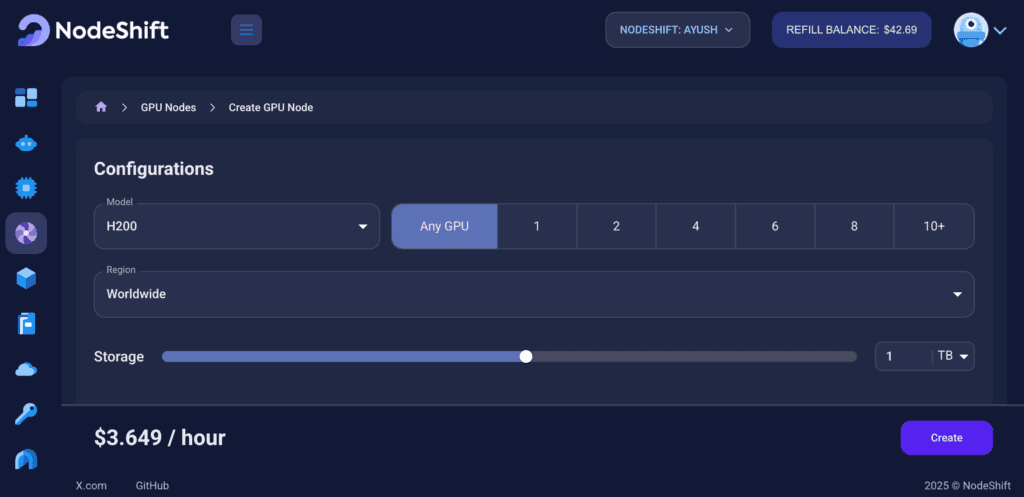Click the key icon in sidebar
The height and width of the screenshot is (497, 1024).
click(x=26, y=414)
